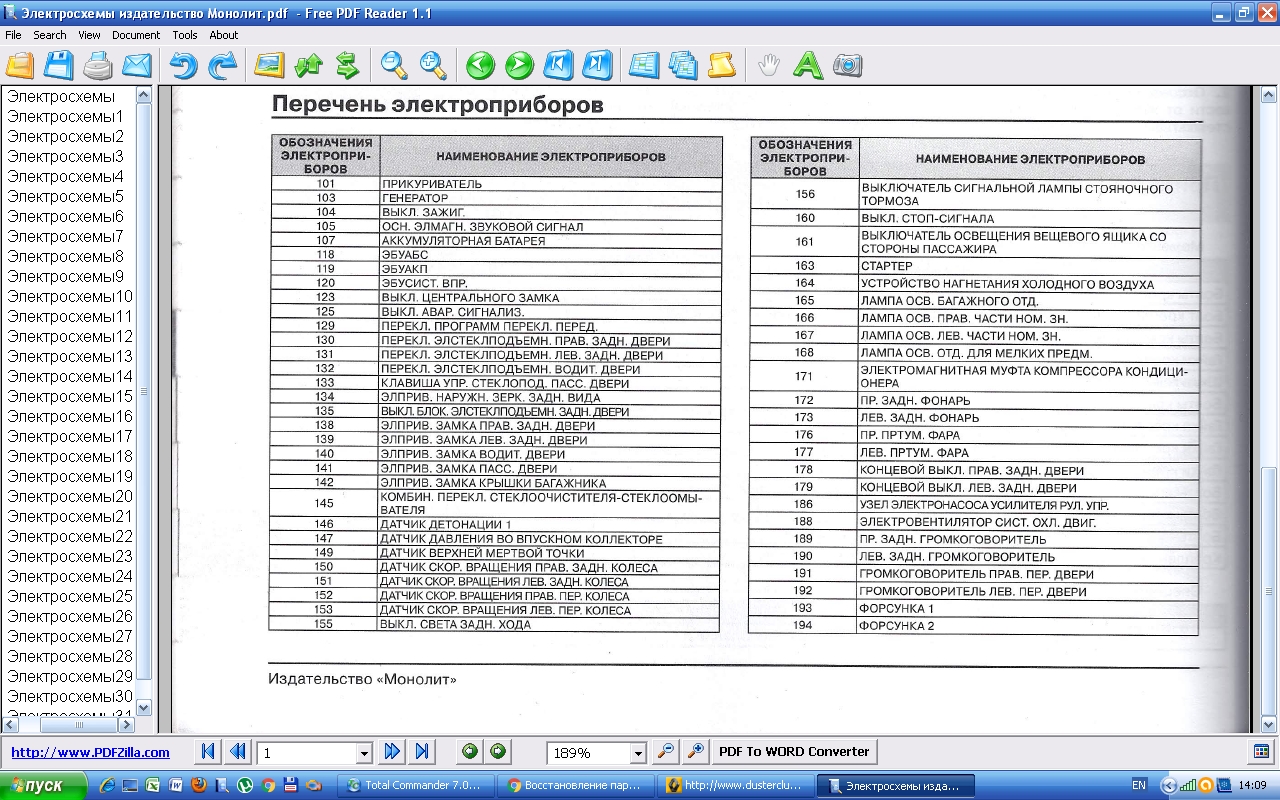
Task: Switch to Восстановление пар... Chrome taskbar button
Action: [x=577, y=786]
